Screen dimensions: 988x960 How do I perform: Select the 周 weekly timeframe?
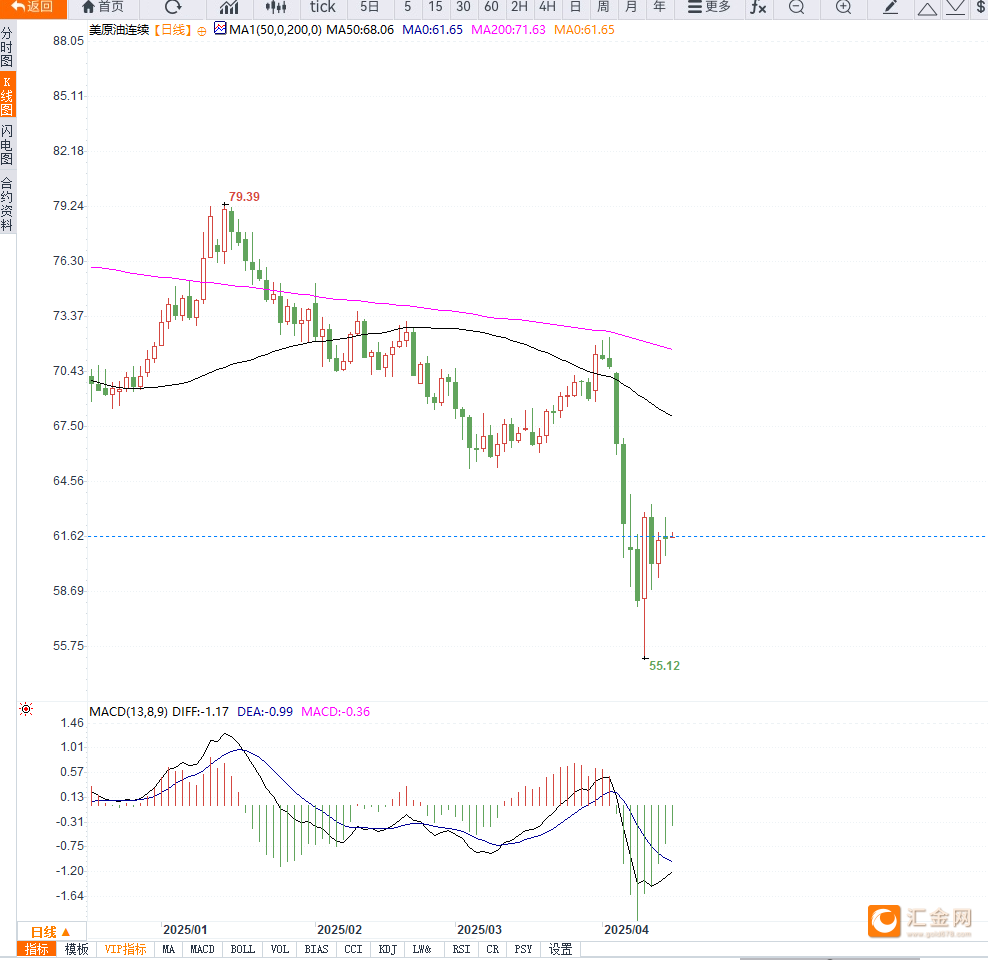point(603,7)
